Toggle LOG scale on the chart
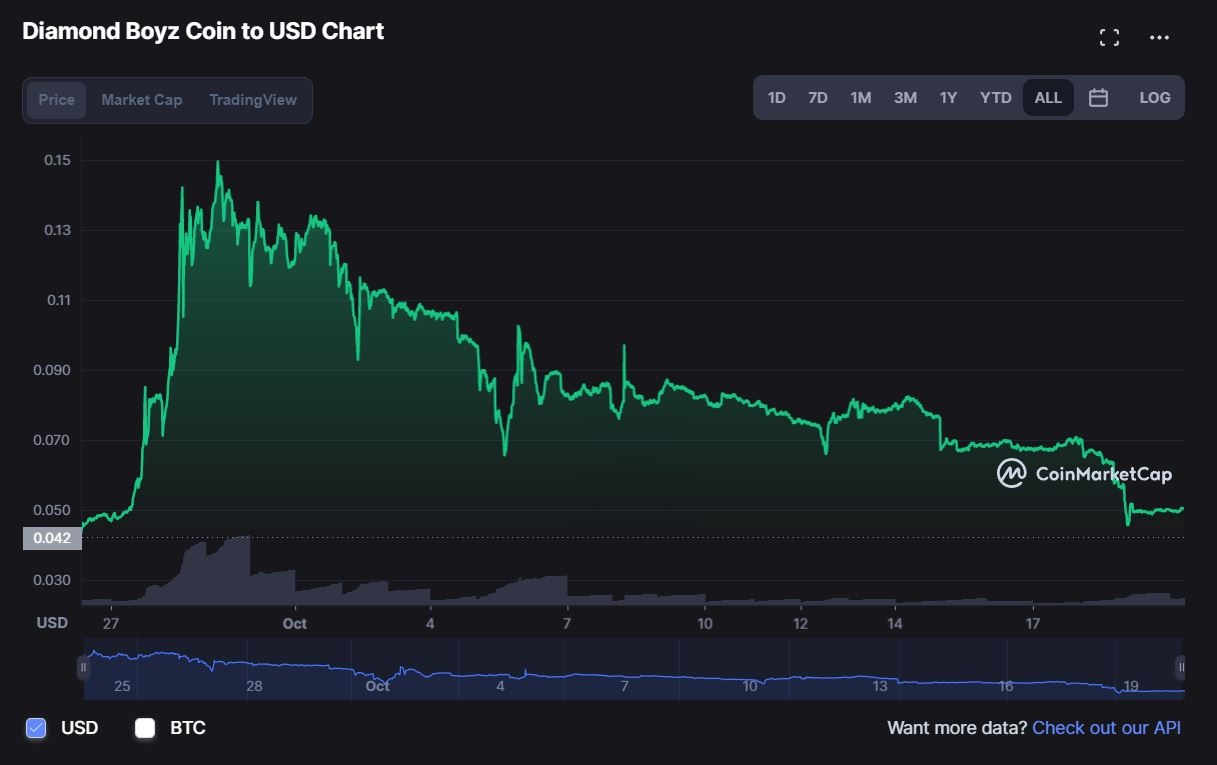The width and height of the screenshot is (1217, 765). click(x=1154, y=98)
